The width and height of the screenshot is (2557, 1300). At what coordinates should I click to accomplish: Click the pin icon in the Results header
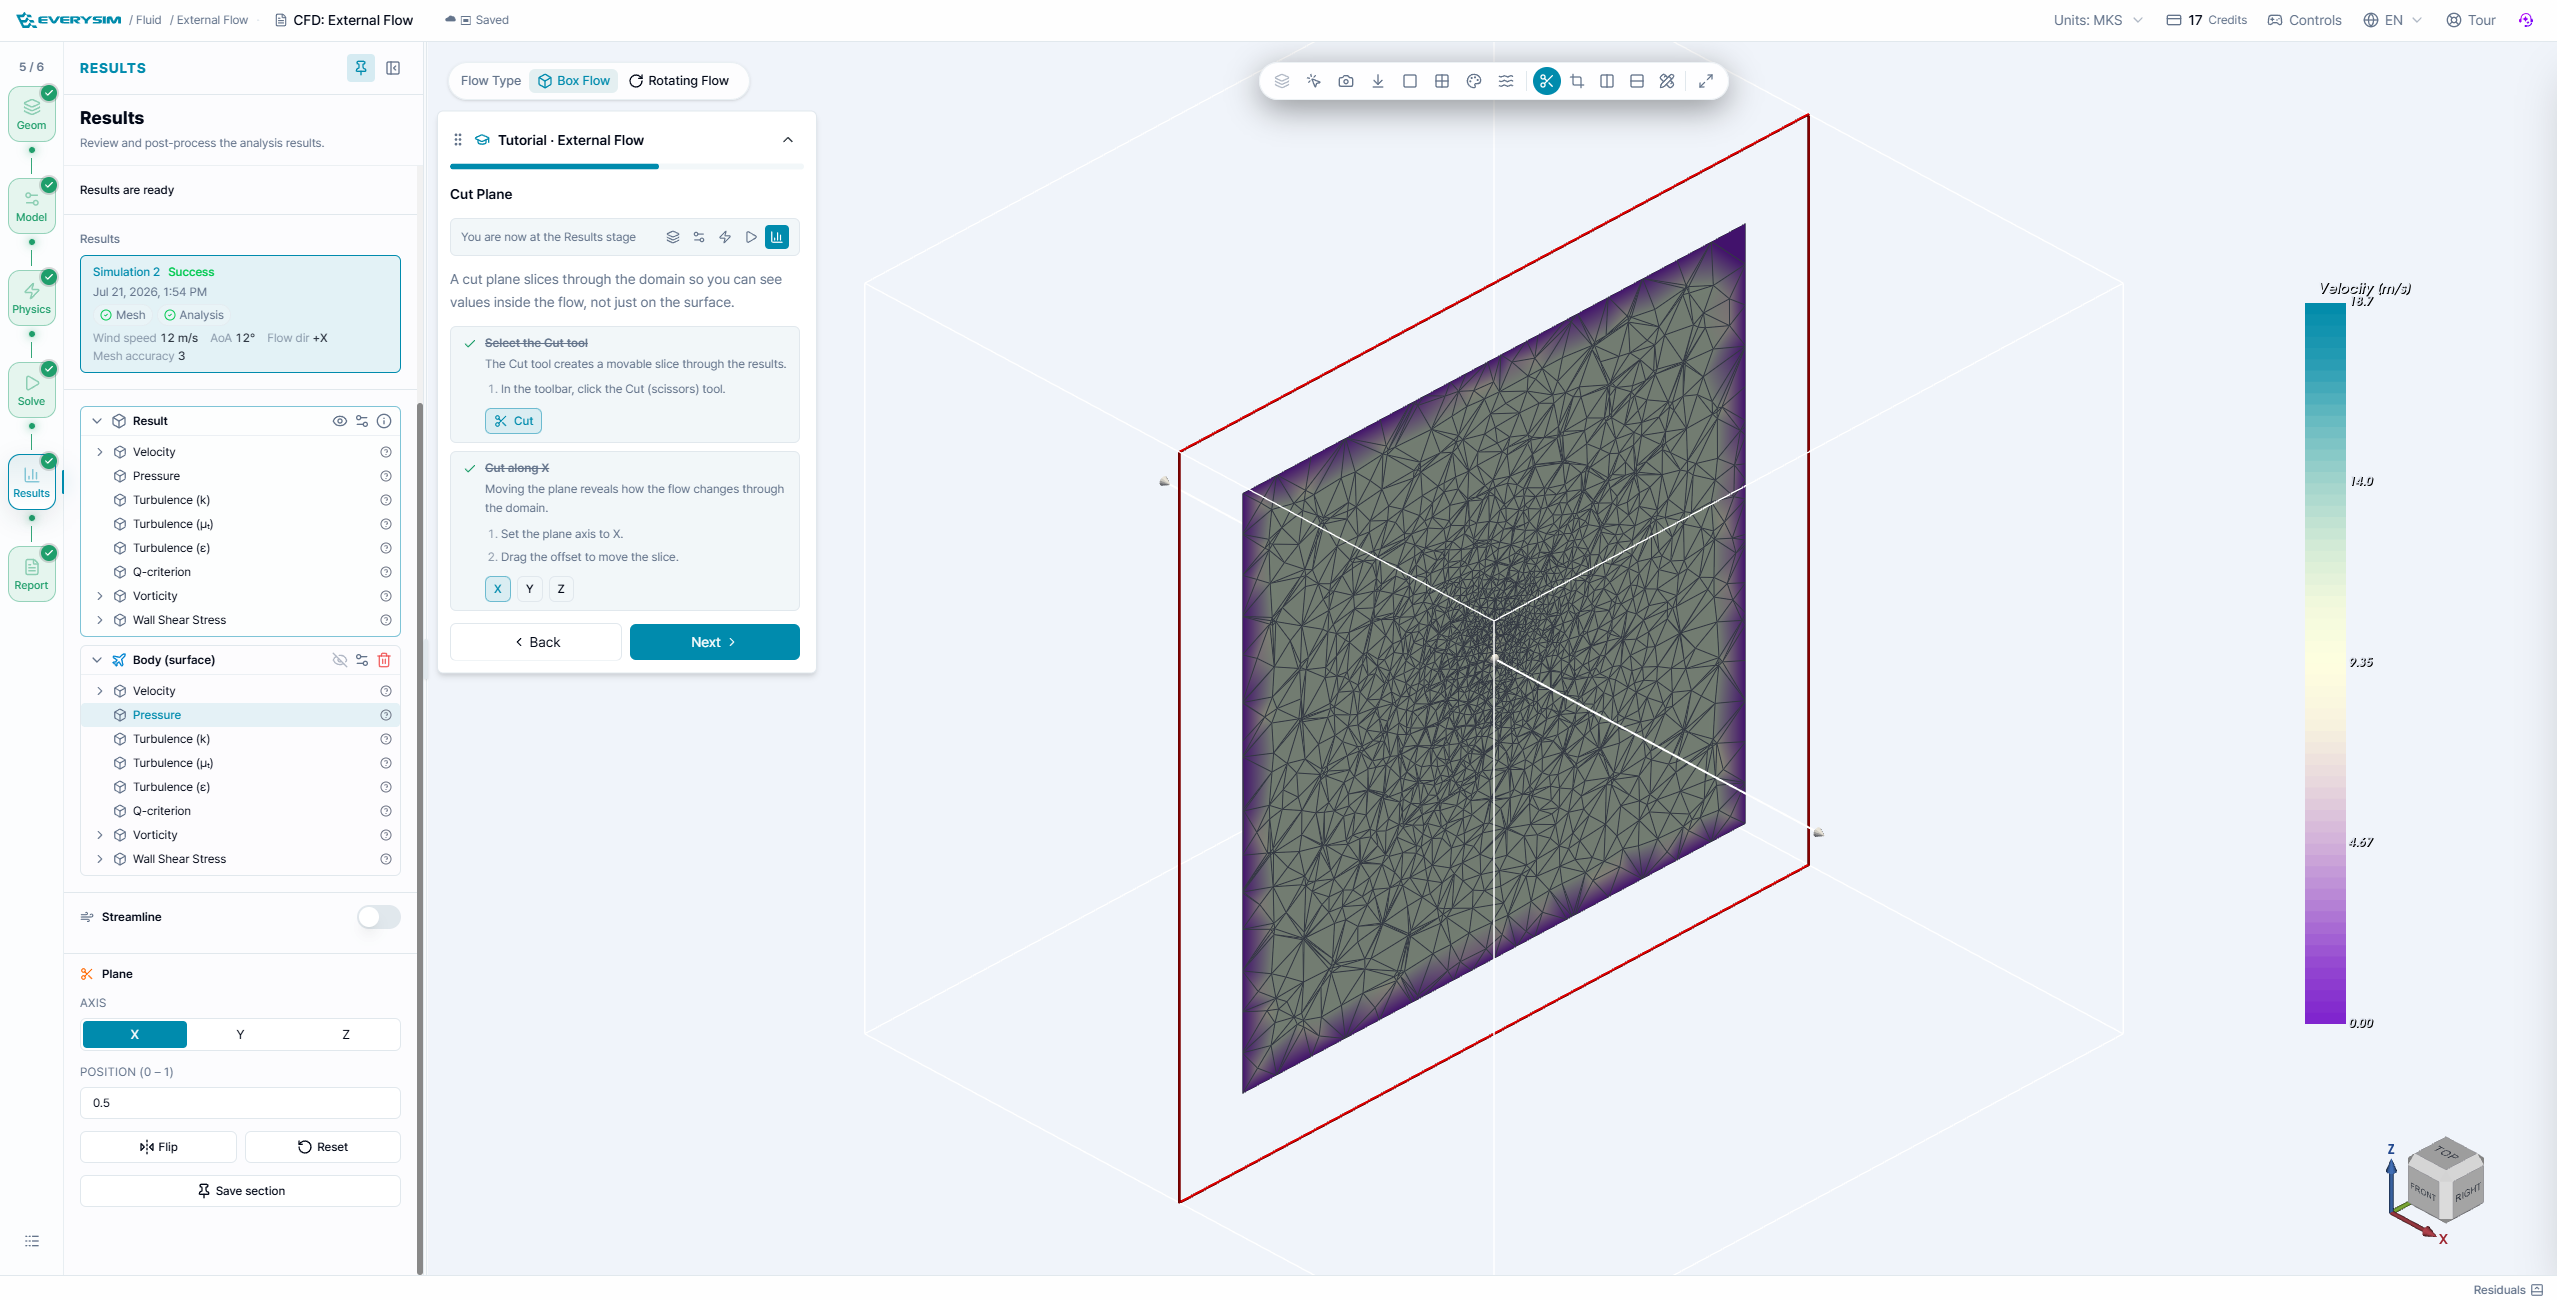click(361, 68)
